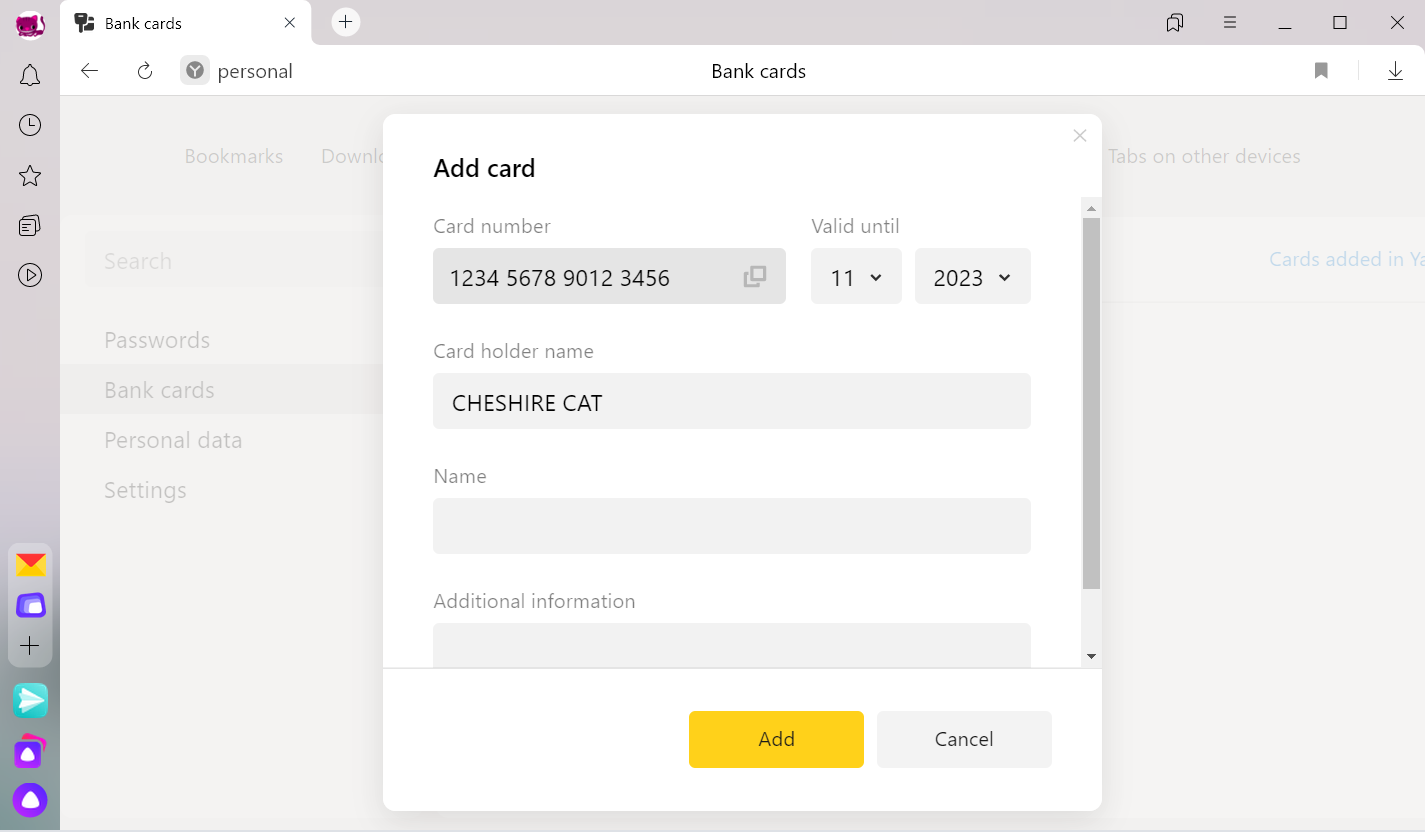The height and width of the screenshot is (832, 1425).
Task: Expand the expiry year dropdown showing 2023
Action: (972, 276)
